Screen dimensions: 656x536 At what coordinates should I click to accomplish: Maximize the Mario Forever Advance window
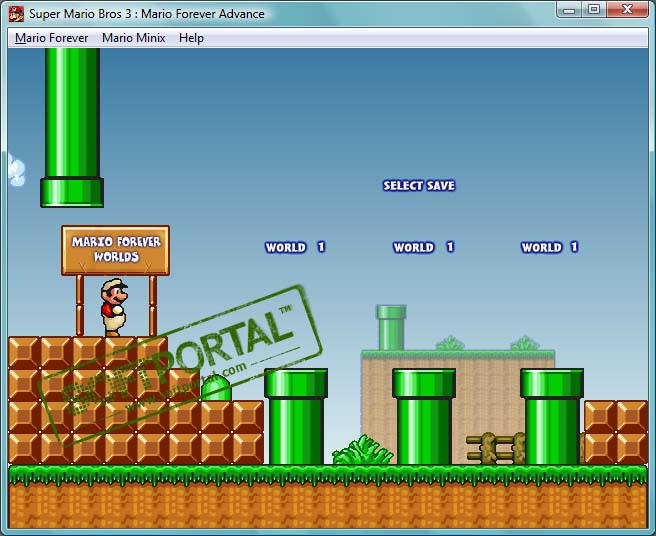593,10
